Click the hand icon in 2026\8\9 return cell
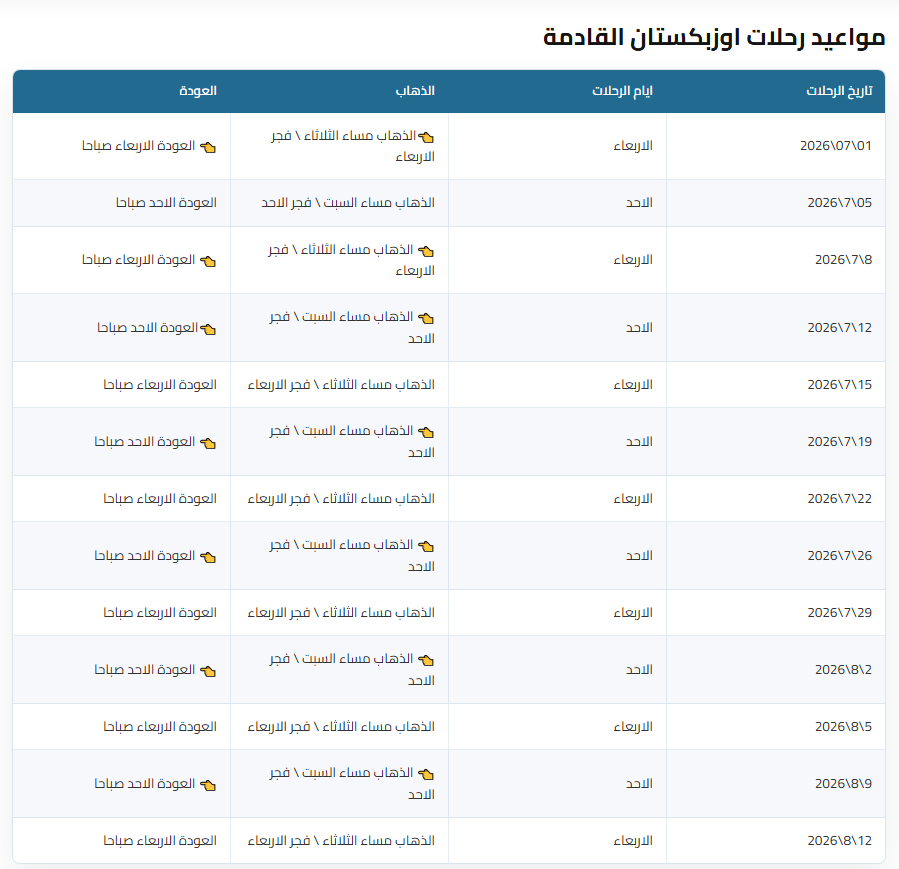 [208, 785]
